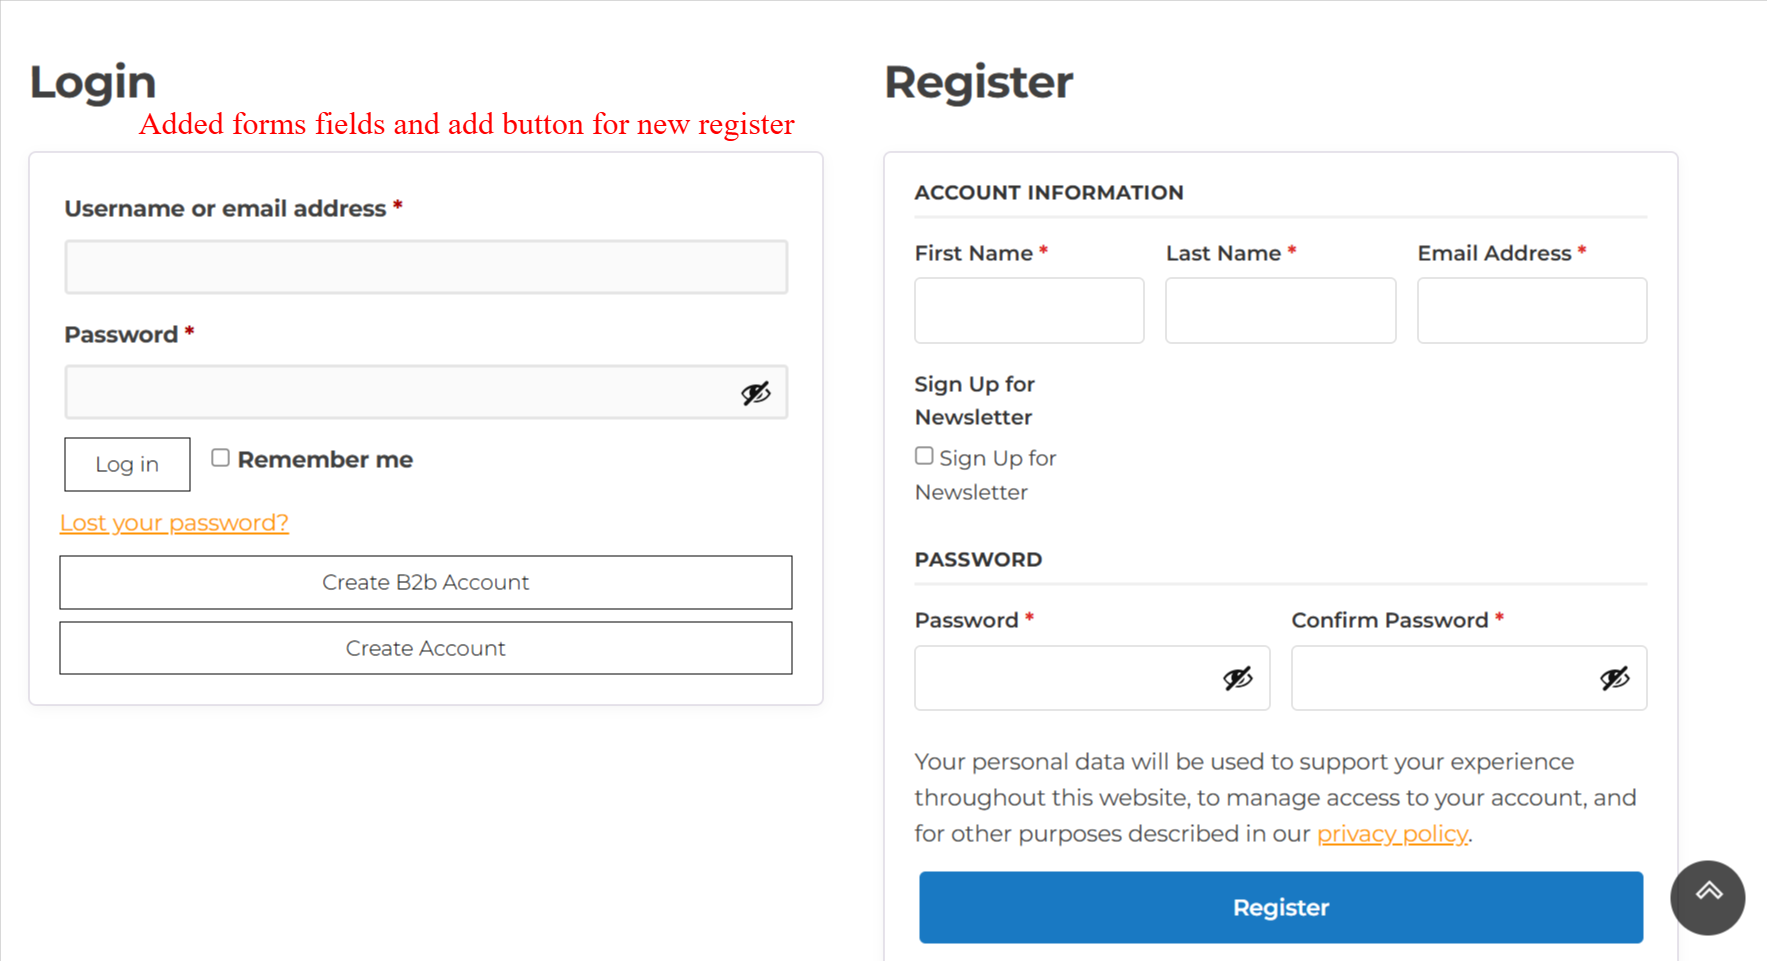Viewport: 1767px width, 961px height.
Task: Click the eye icon in Confirm Password box
Action: pyautogui.click(x=1614, y=678)
